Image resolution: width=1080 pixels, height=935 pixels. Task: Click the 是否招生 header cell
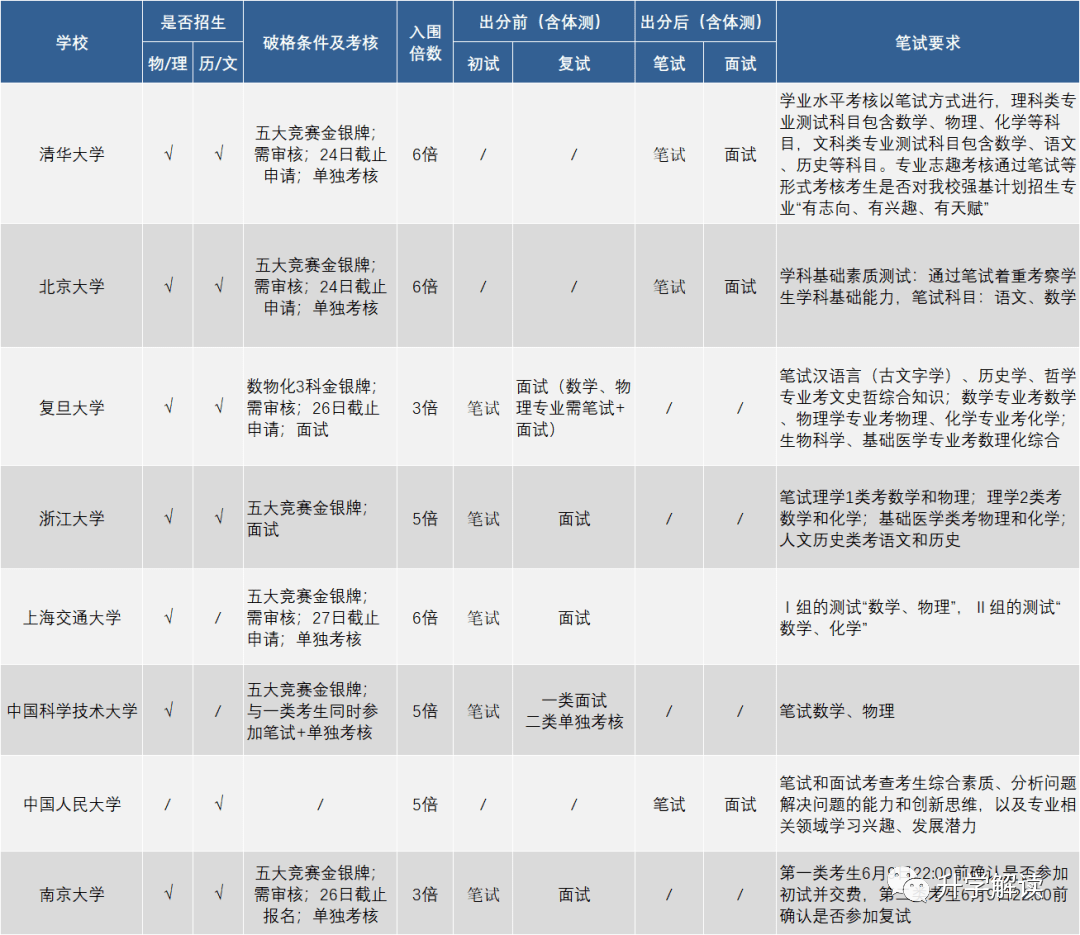pos(193,22)
